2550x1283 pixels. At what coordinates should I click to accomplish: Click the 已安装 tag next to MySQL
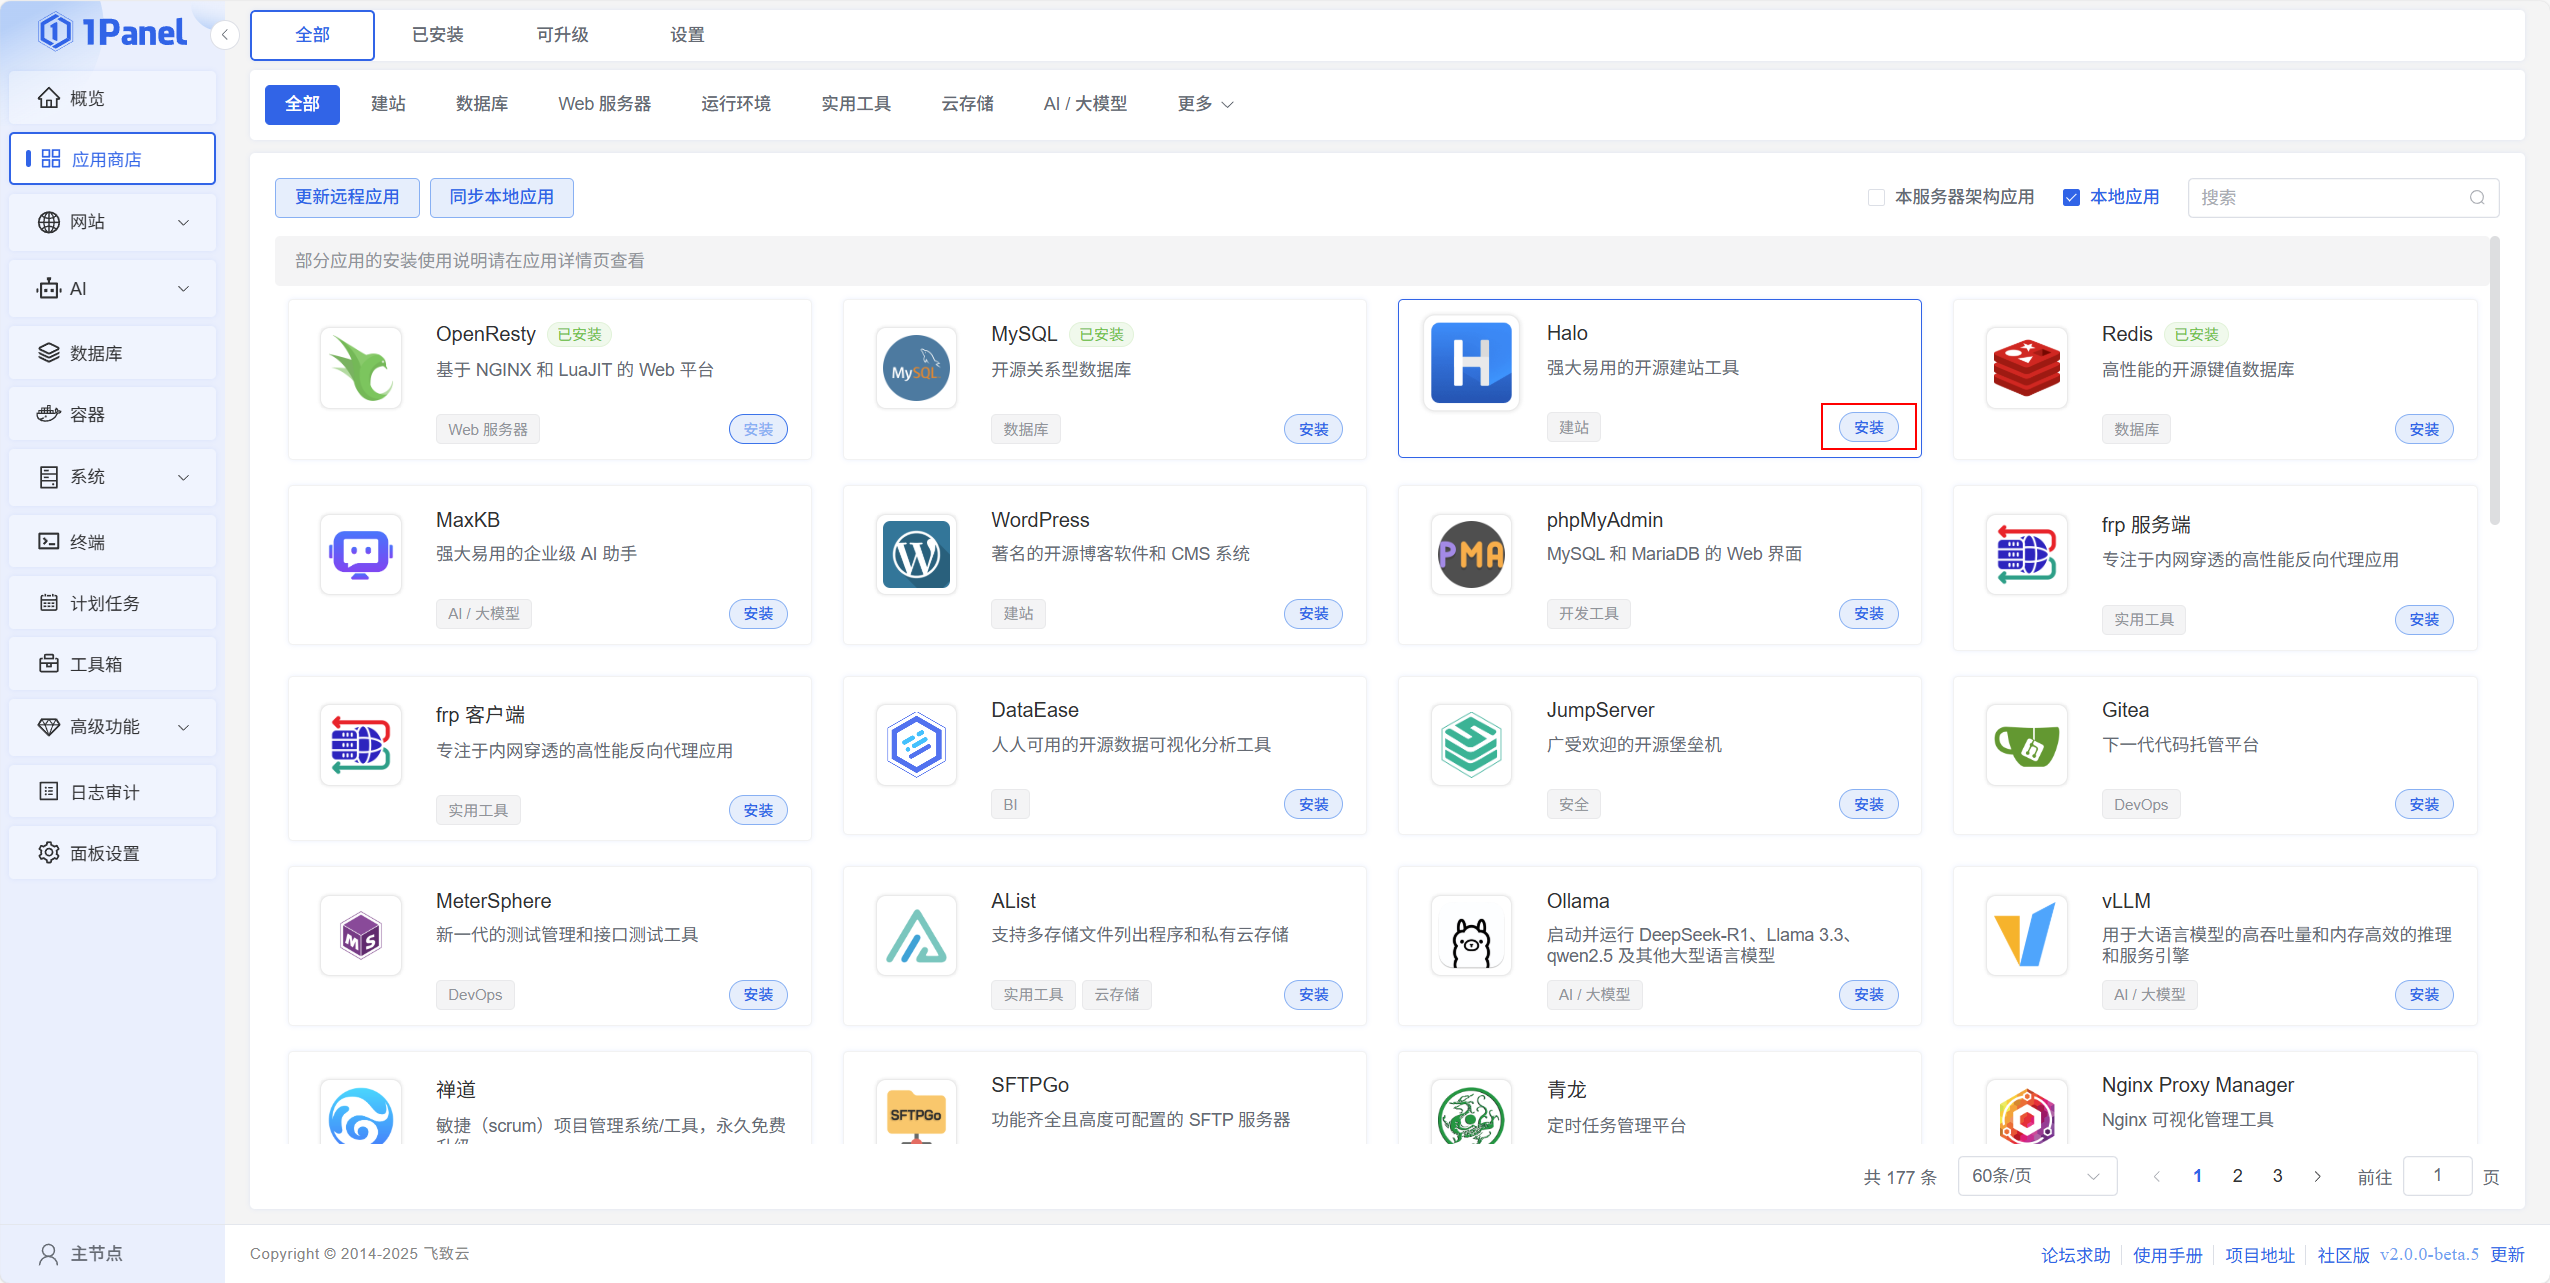(1101, 335)
